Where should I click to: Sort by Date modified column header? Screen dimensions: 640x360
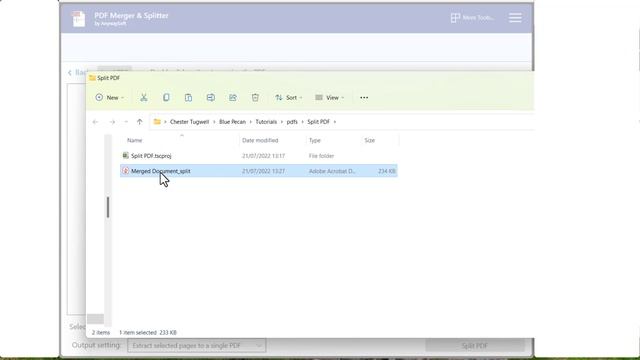tap(260, 140)
